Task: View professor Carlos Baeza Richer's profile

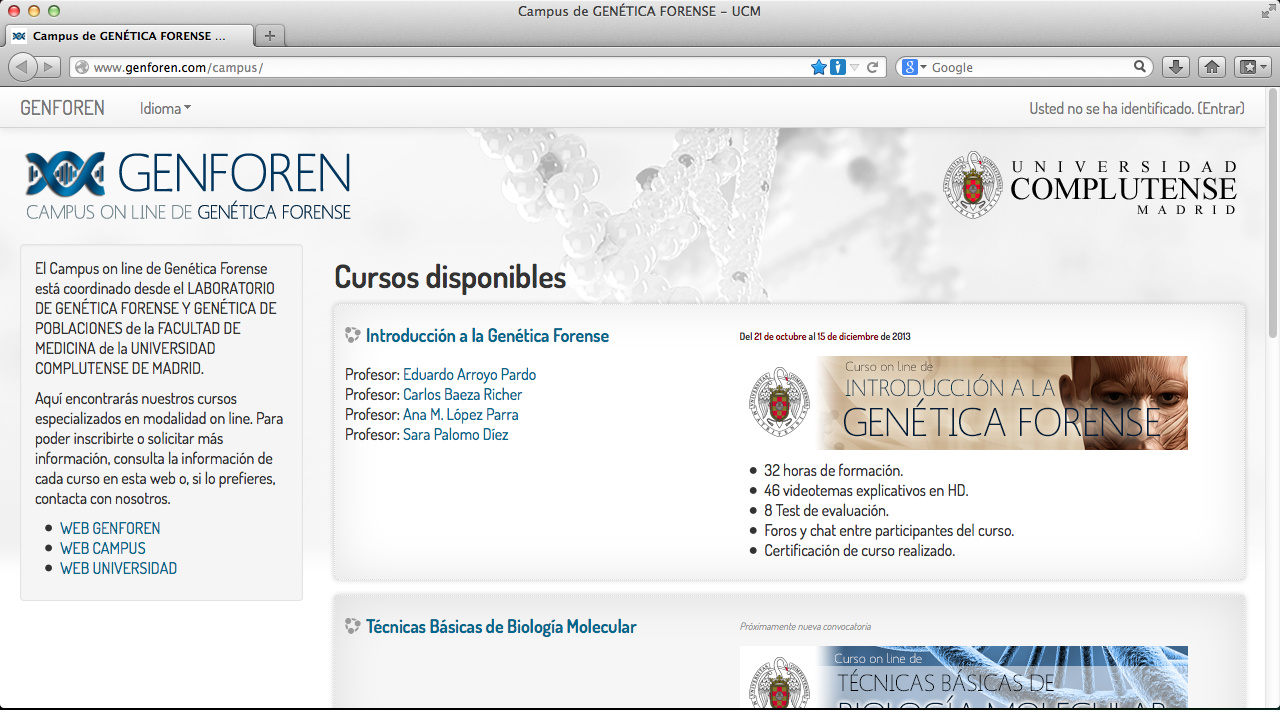Action: (462, 395)
